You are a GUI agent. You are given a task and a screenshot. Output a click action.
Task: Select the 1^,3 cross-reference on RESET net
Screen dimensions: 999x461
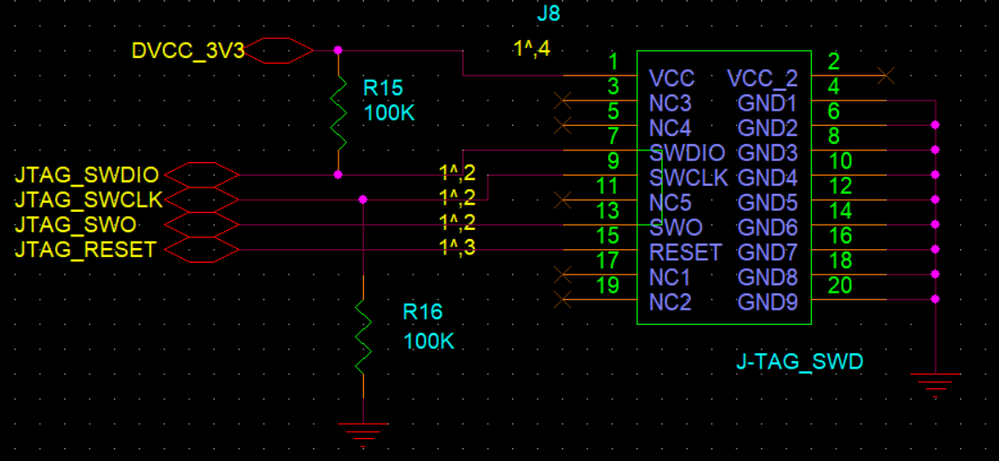(x=457, y=248)
